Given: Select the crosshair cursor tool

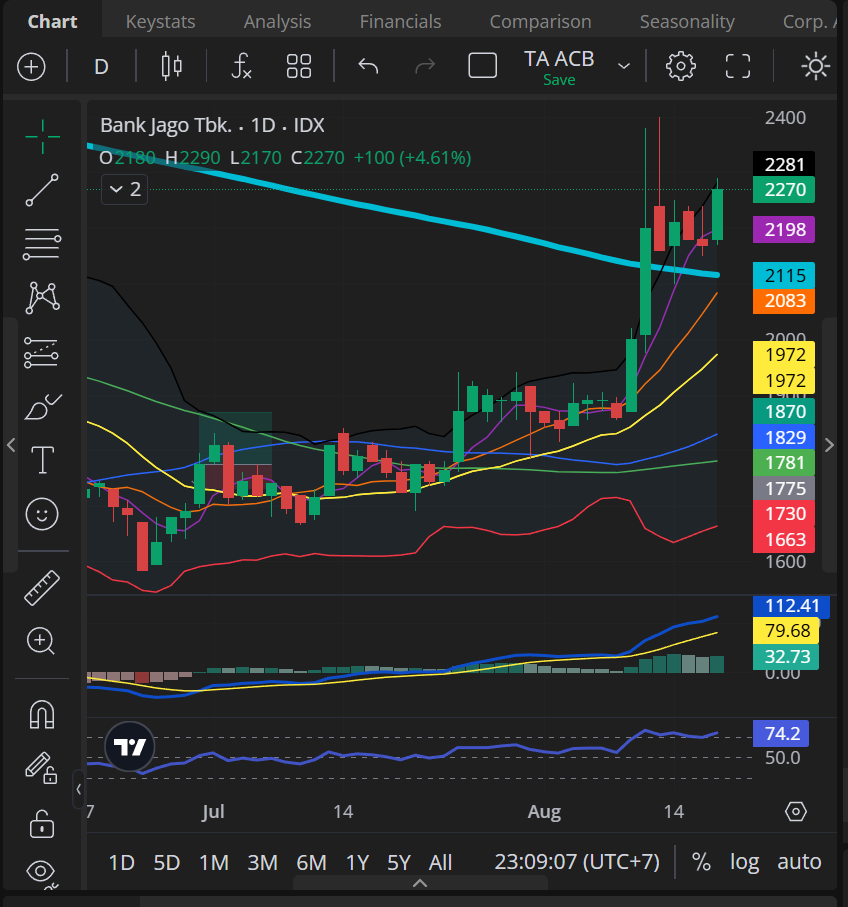Looking at the screenshot, I should (42, 137).
